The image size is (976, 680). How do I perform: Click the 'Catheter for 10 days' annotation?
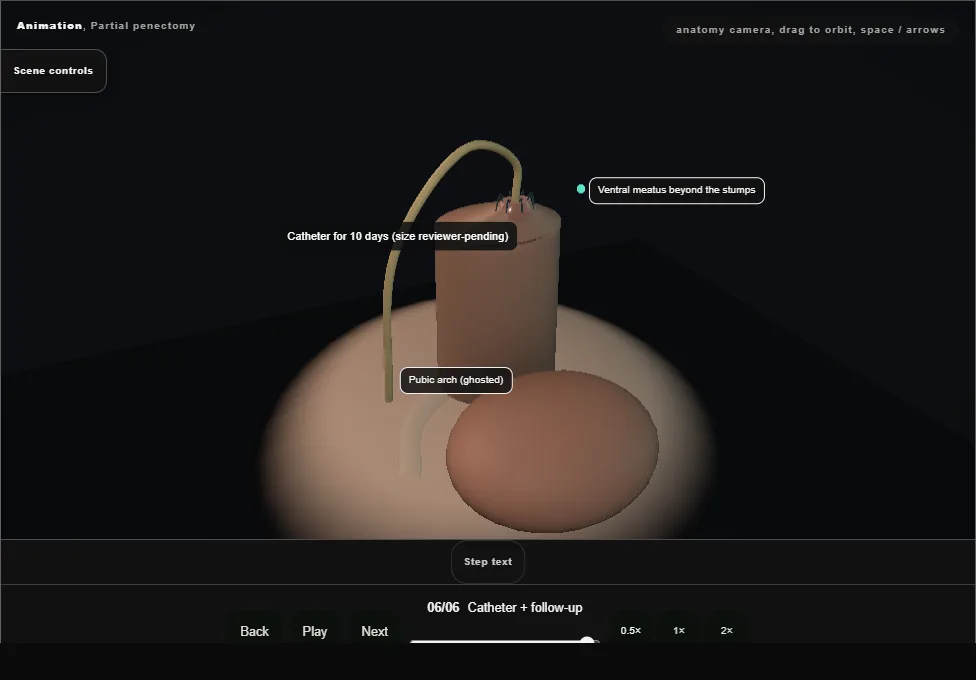(398, 236)
